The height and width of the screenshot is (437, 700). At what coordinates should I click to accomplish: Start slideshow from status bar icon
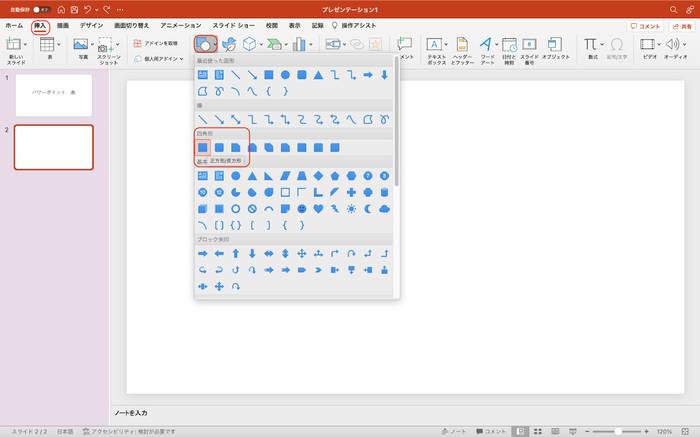573,431
